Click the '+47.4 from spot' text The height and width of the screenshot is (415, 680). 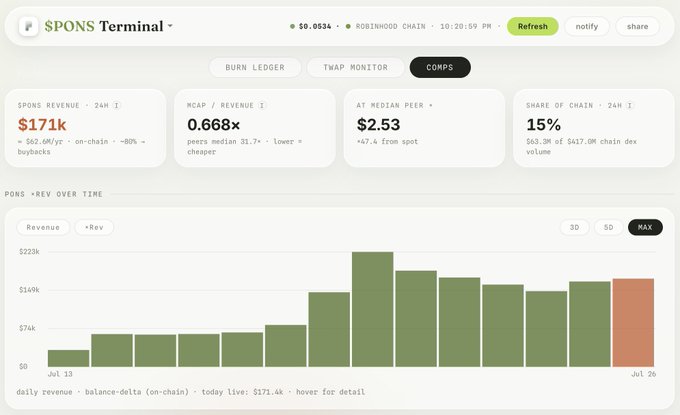point(387,141)
